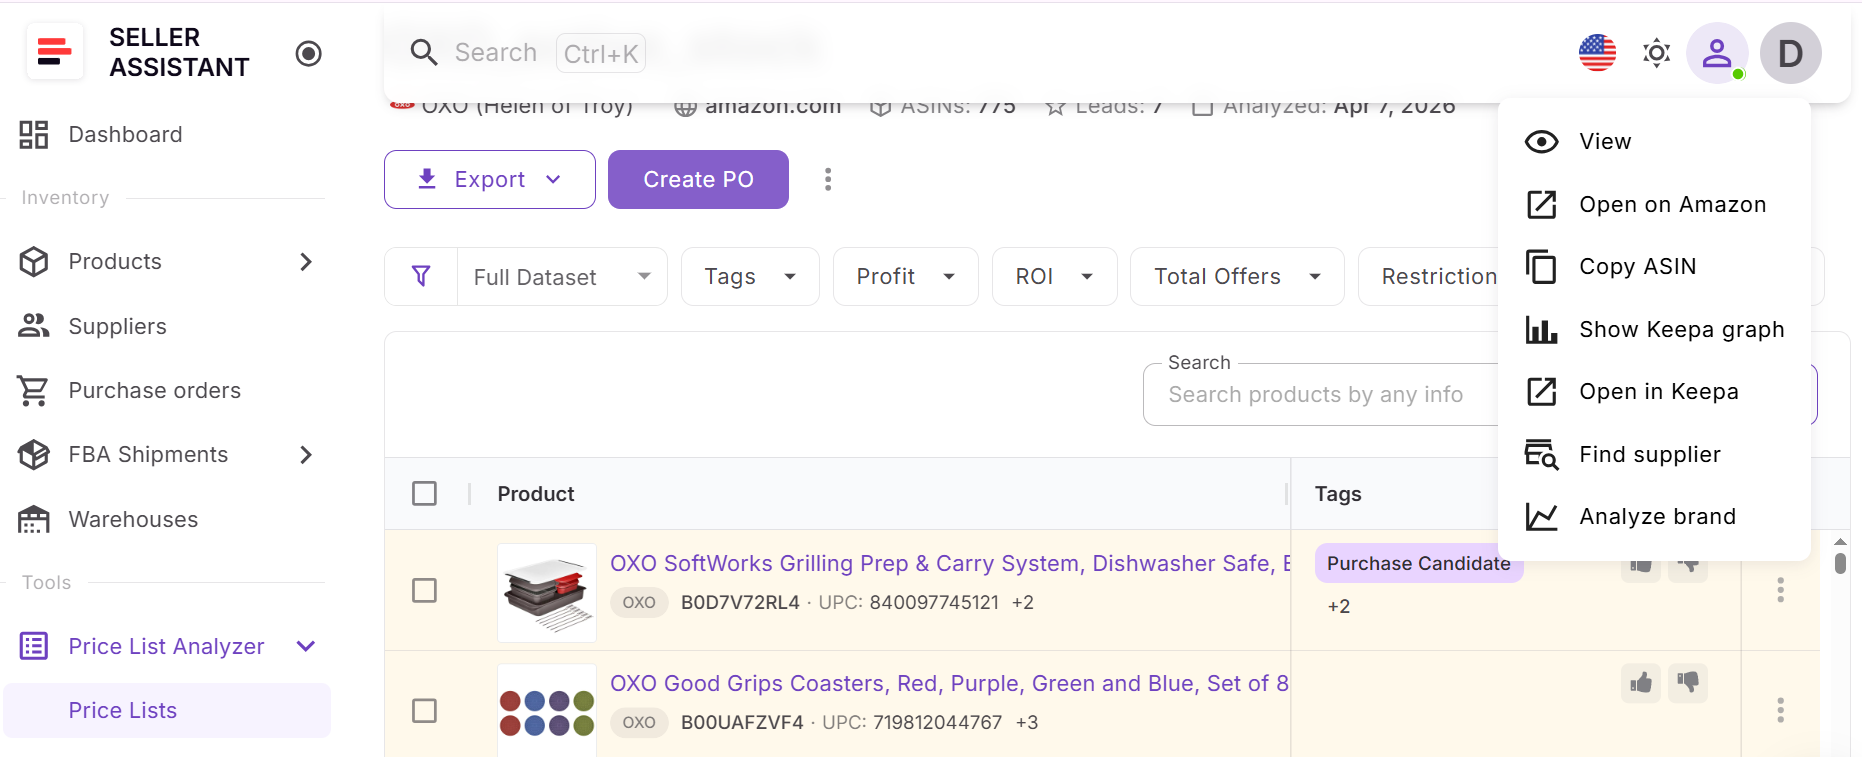Click the magnifier search icon

(424, 53)
